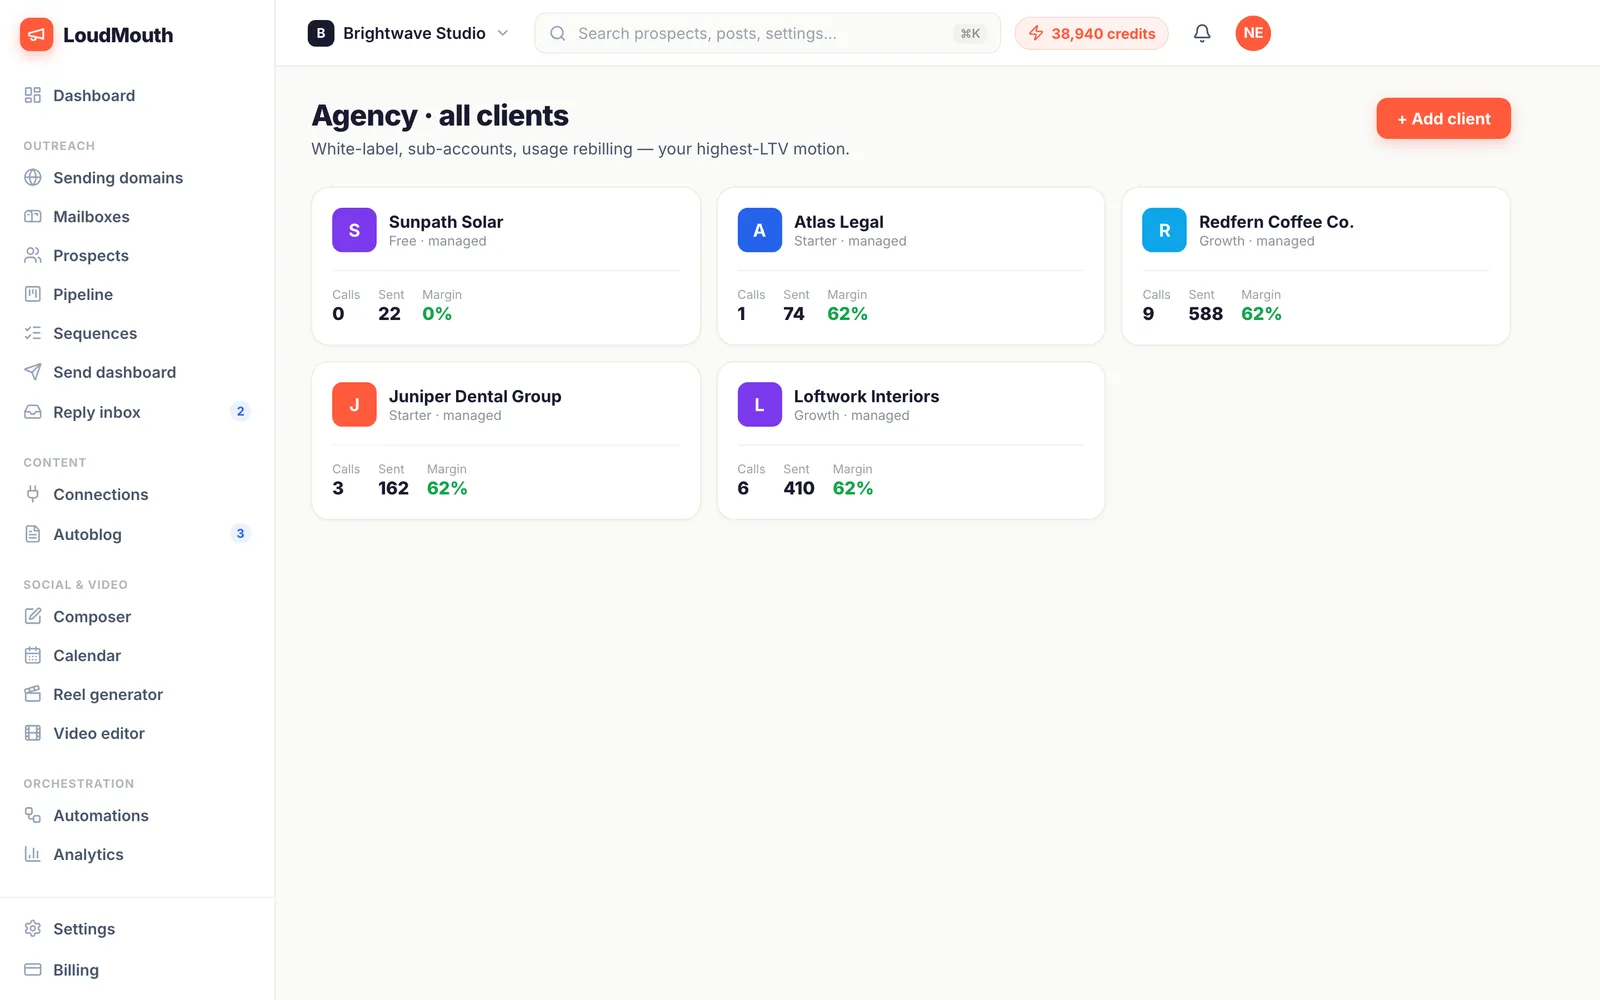
Task: Click the Atlas Legal A avatar
Action: click(x=759, y=230)
